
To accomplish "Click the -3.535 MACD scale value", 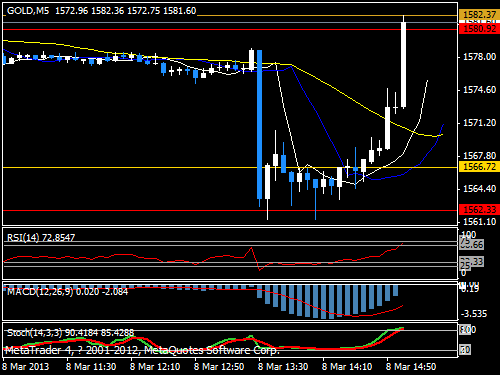I will pyautogui.click(x=475, y=314).
